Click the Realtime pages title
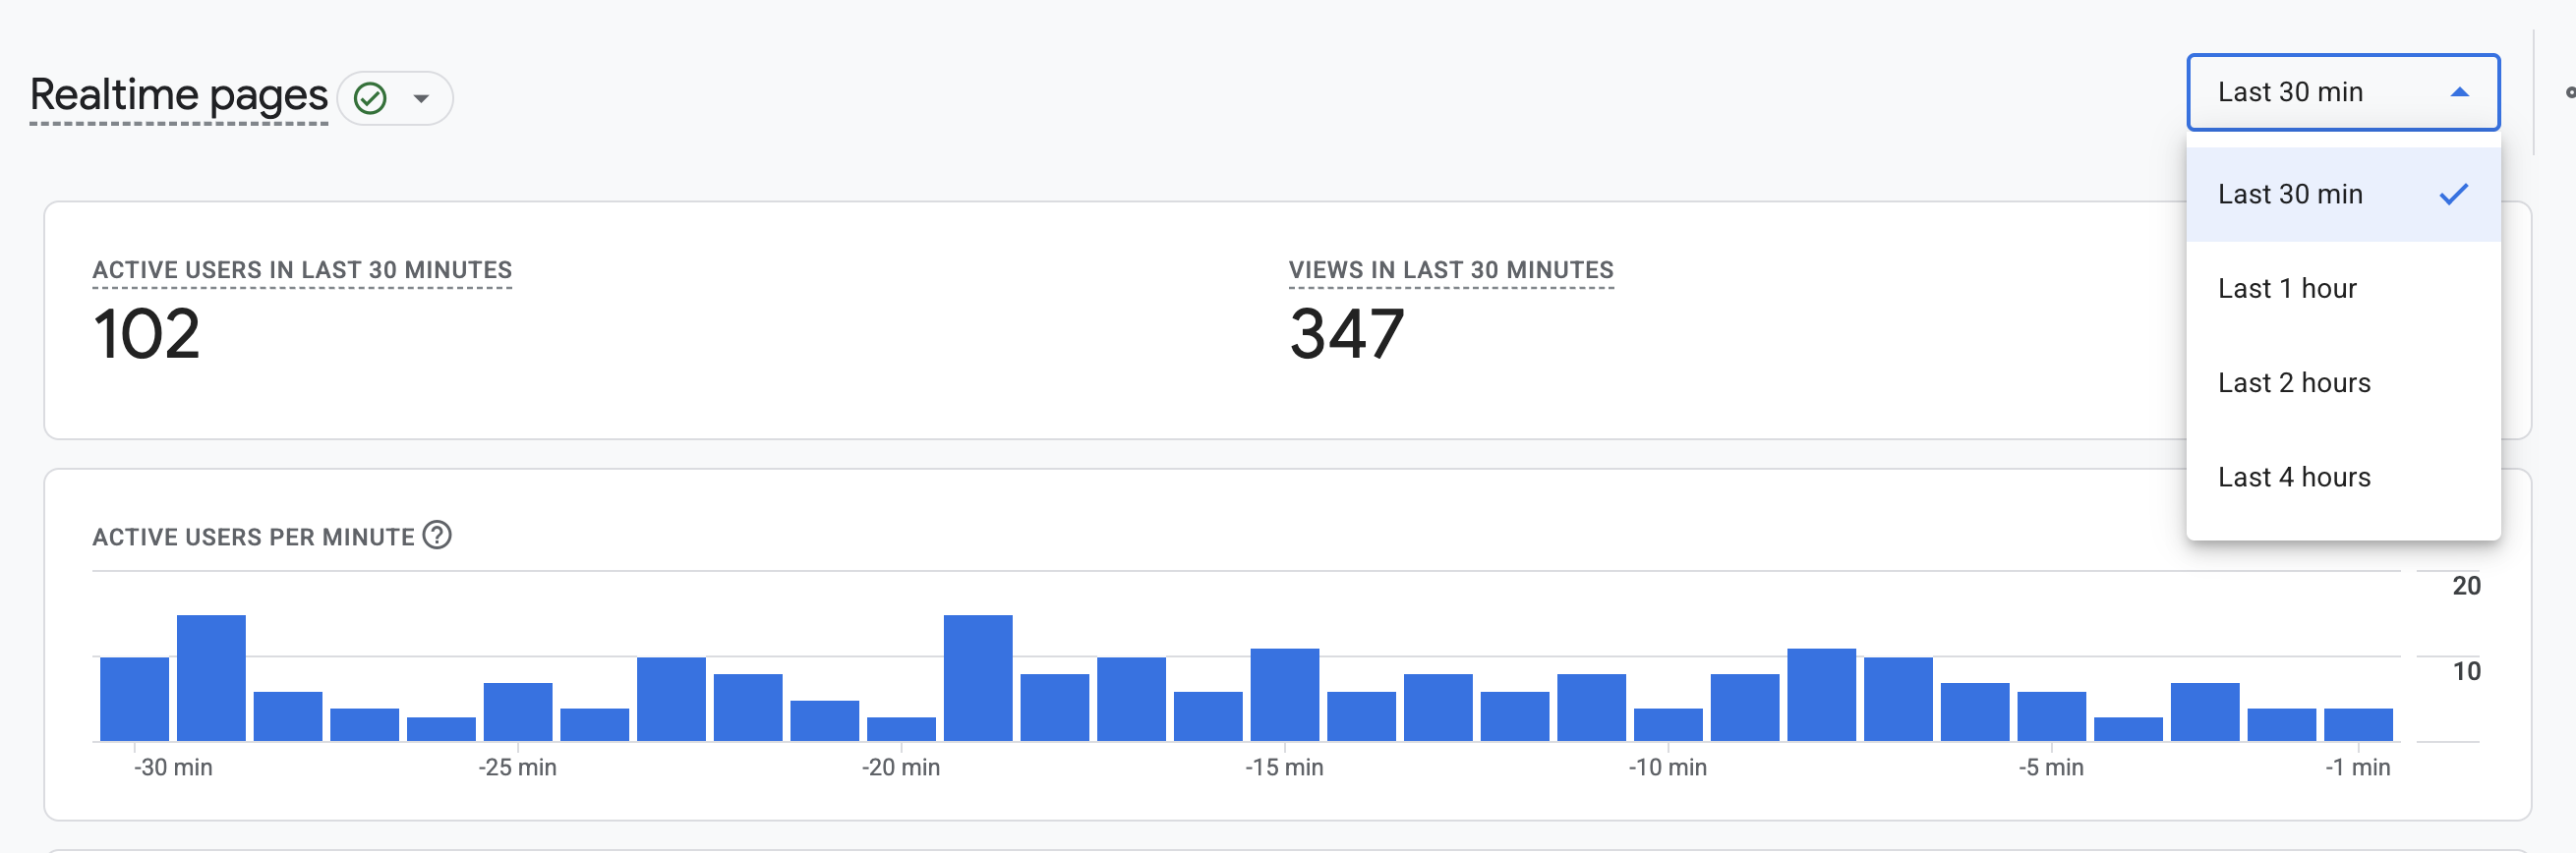Screen dimensions: 2576x853 [179, 95]
